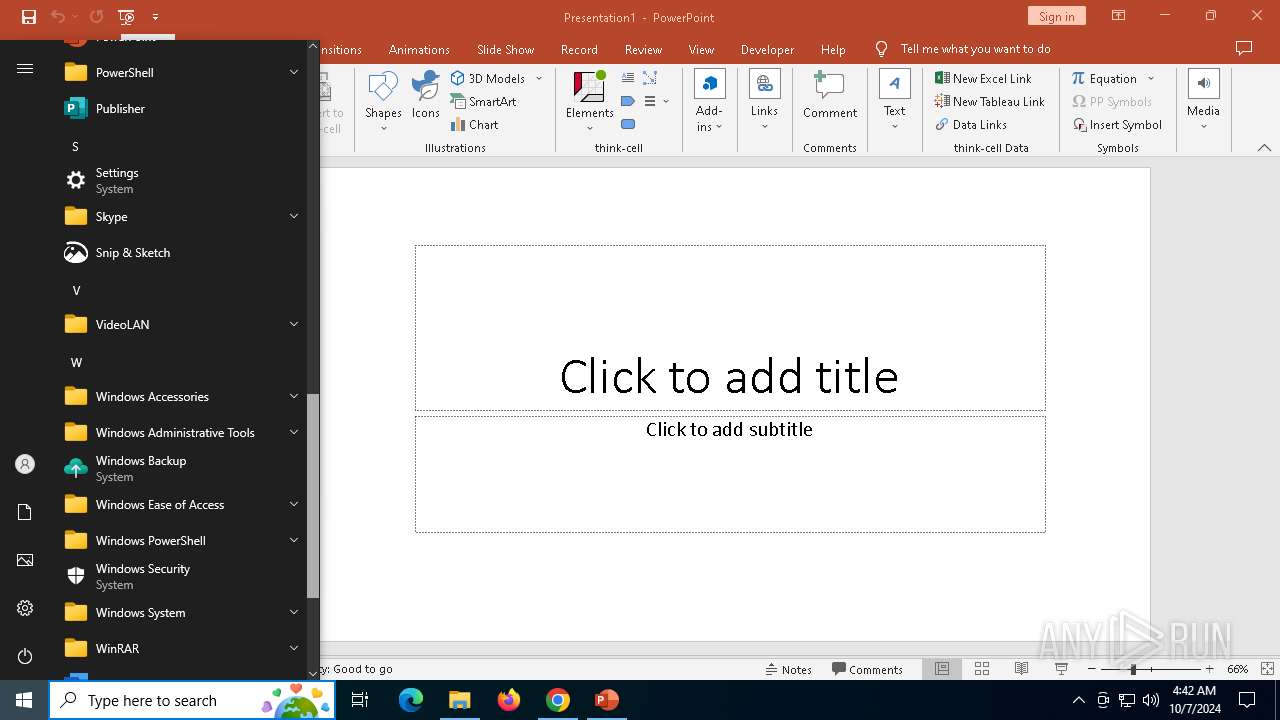Switch to Normal view
The height and width of the screenshot is (720, 1280).
coord(942,669)
